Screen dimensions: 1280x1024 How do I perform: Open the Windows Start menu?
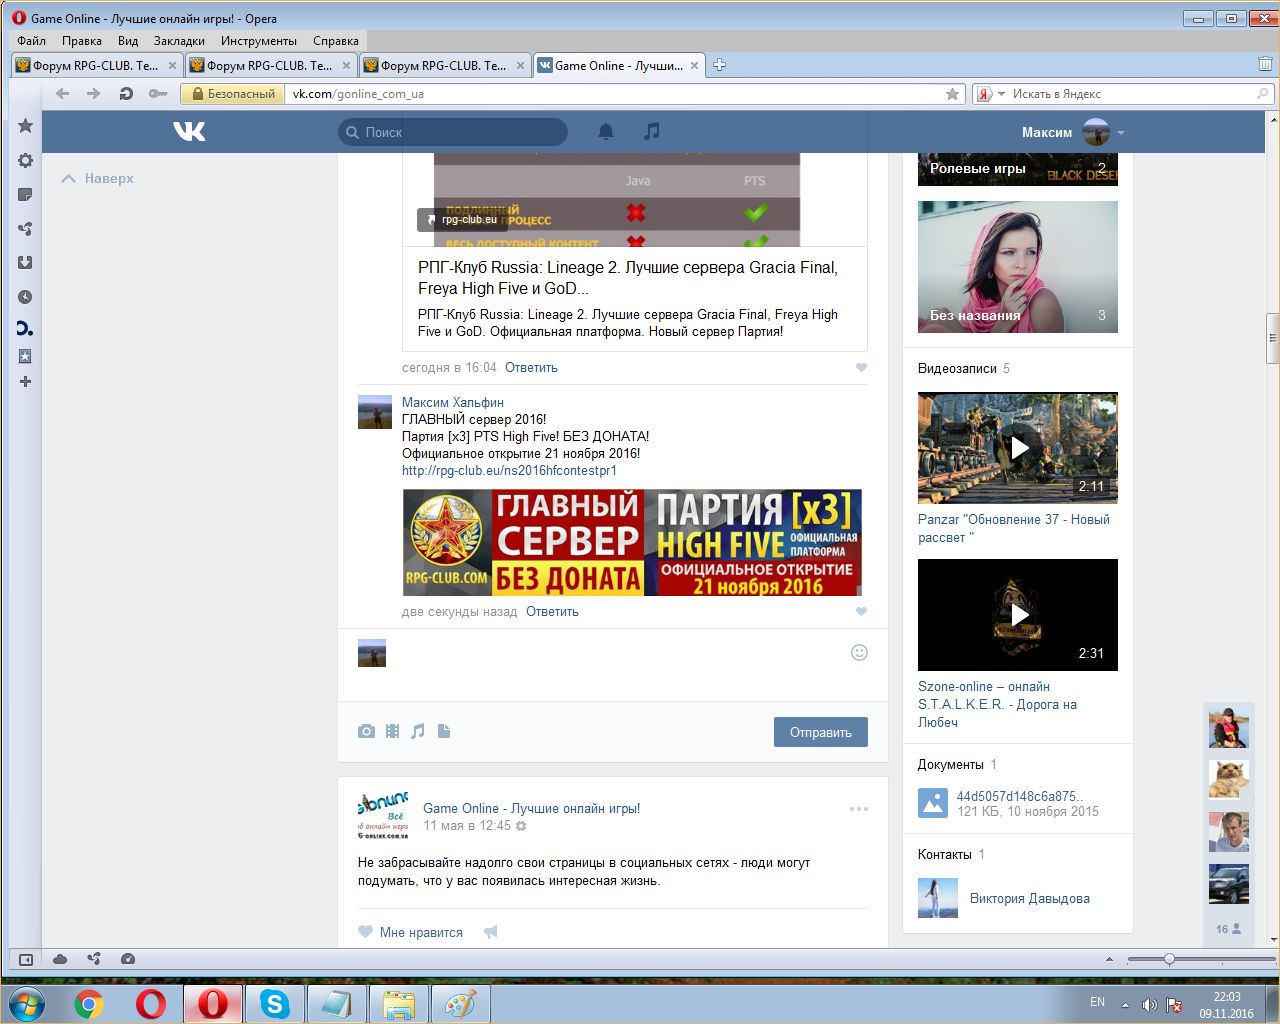26,1003
